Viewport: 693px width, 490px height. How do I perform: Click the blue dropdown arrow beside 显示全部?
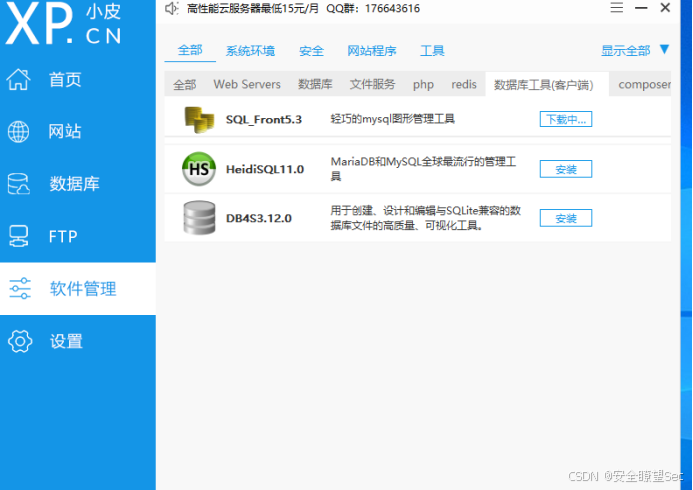point(664,49)
